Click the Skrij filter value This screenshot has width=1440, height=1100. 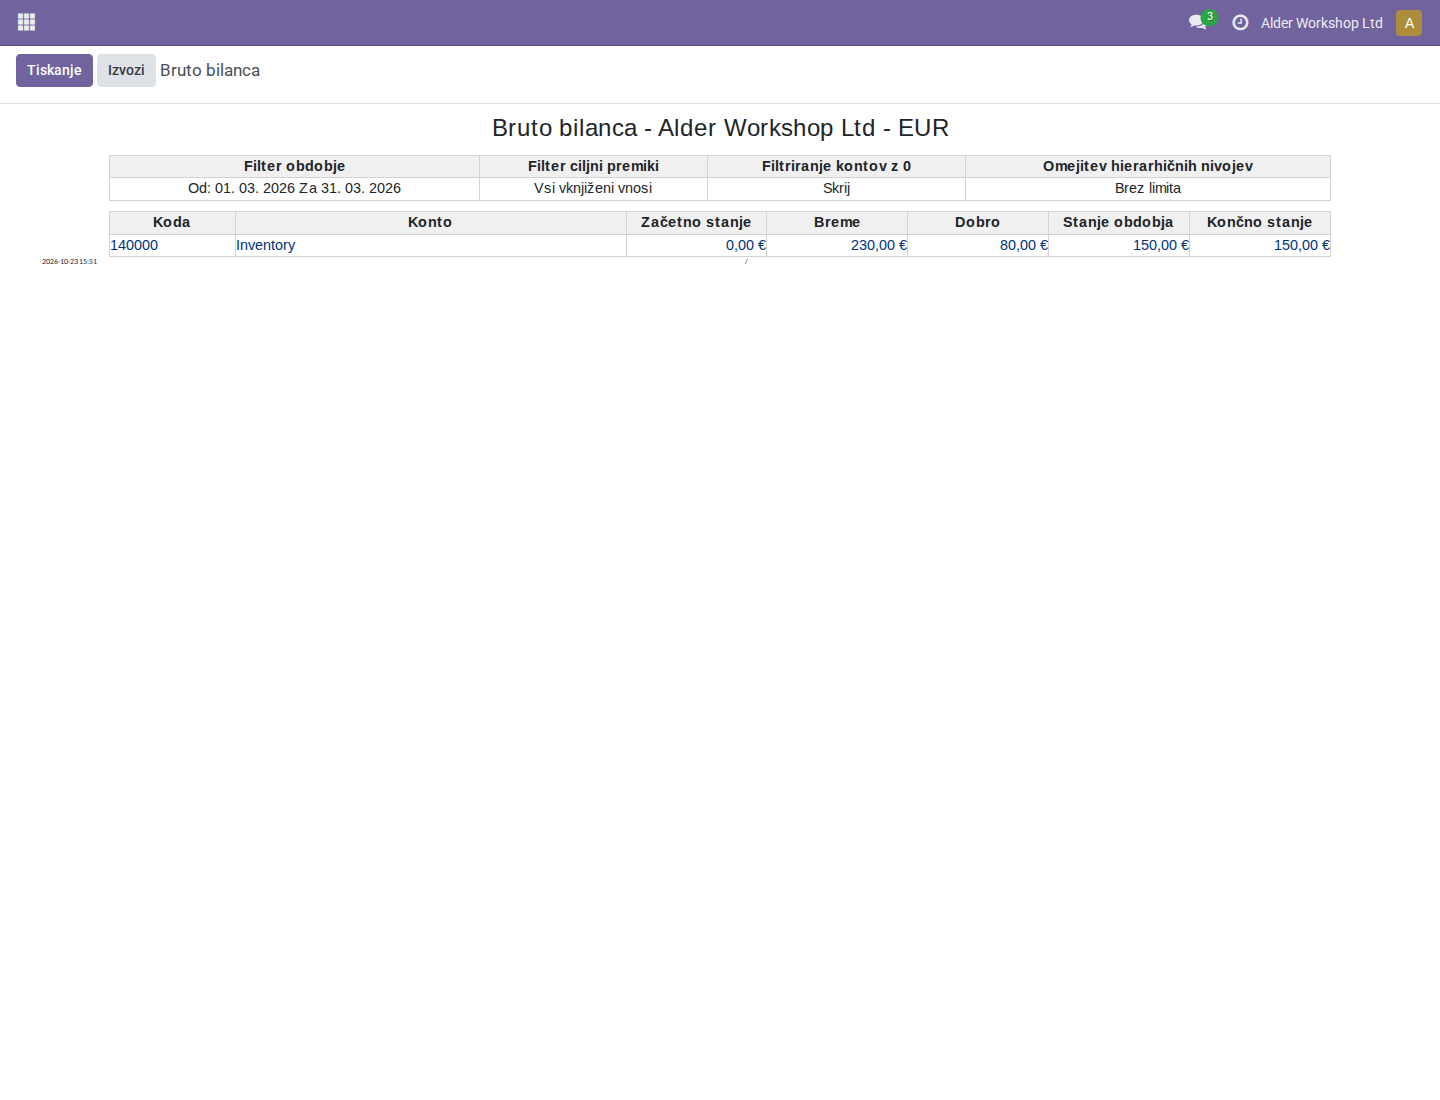point(836,188)
